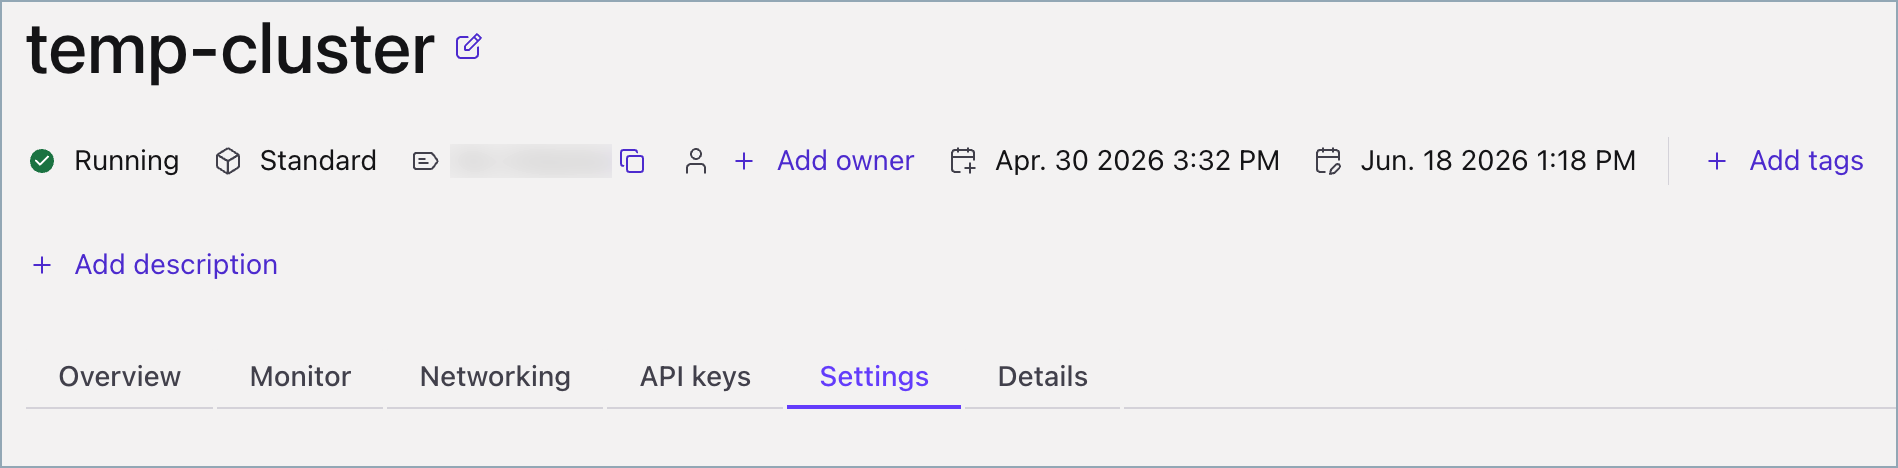Click the last modified calendar-edit icon
Image resolution: width=1898 pixels, height=468 pixels.
click(1328, 161)
